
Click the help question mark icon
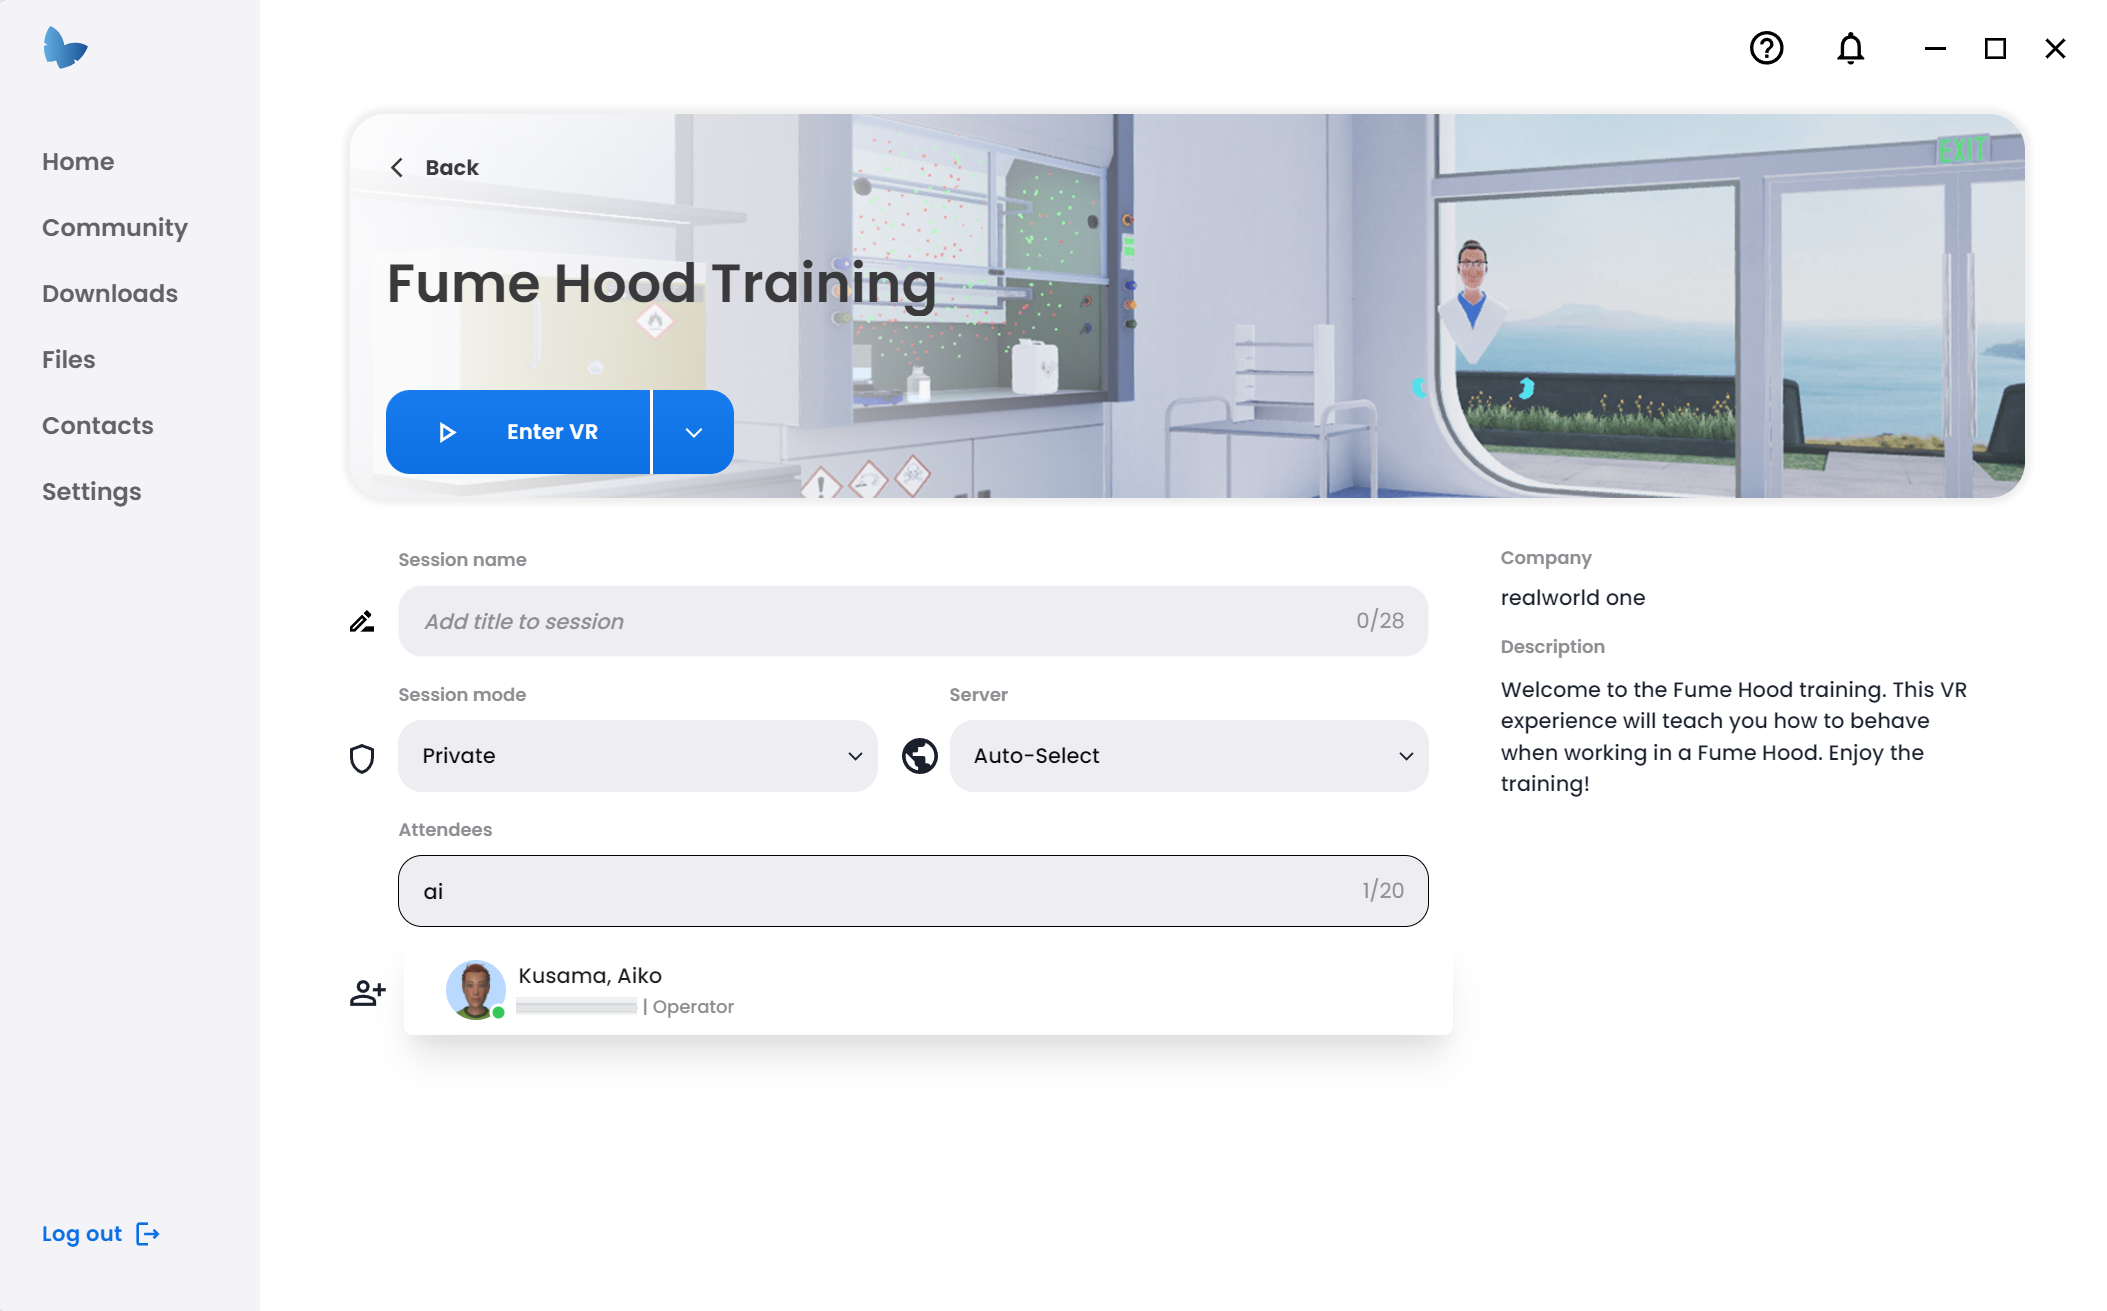(x=1766, y=48)
